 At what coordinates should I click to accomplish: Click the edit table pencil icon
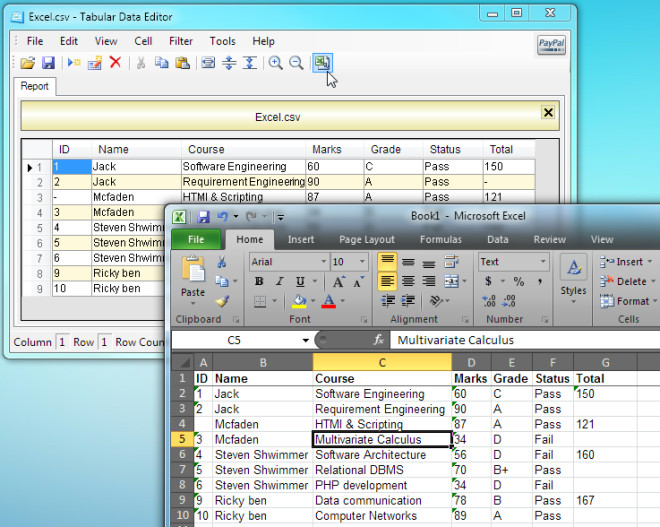[95, 63]
